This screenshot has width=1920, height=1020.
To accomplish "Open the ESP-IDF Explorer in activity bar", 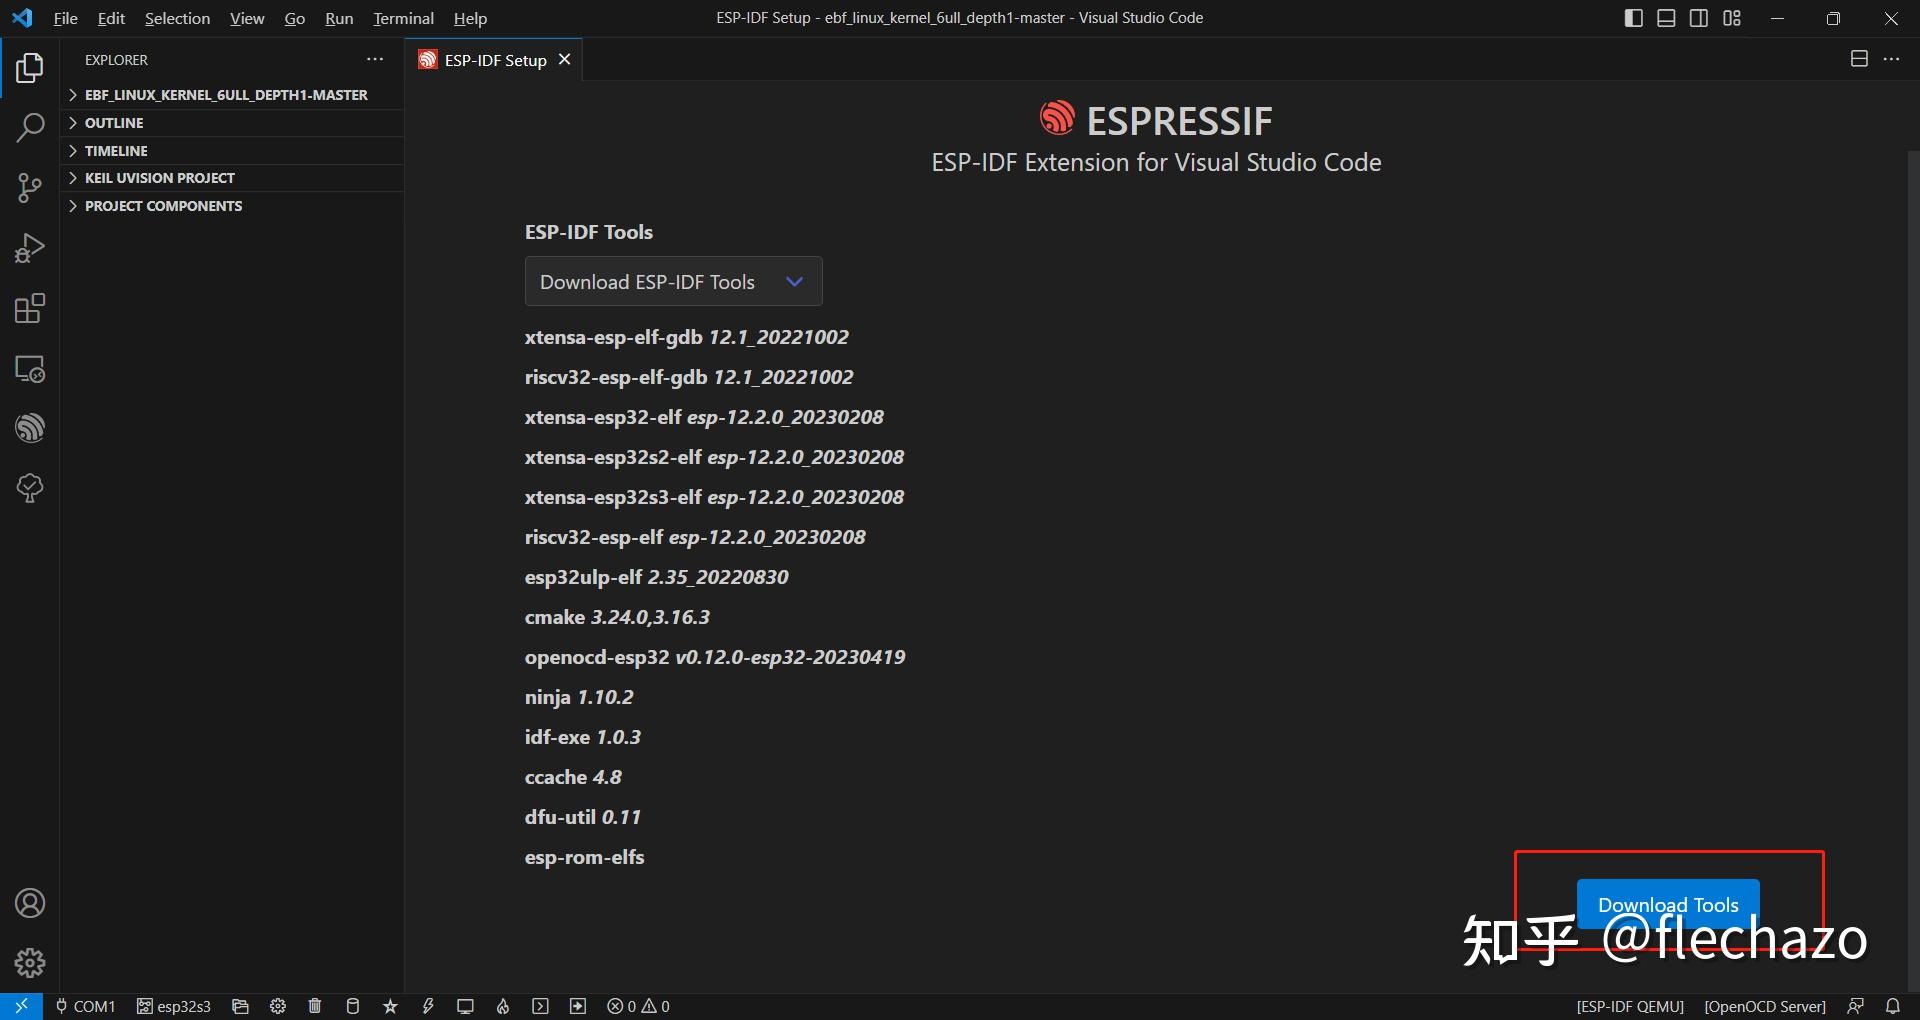I will click(x=30, y=428).
